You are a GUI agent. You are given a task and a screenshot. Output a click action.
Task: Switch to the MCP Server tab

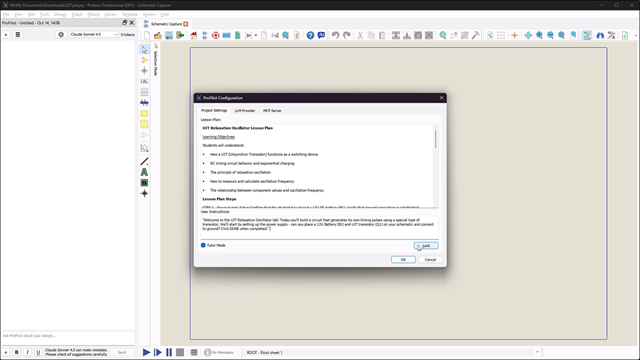(272, 111)
